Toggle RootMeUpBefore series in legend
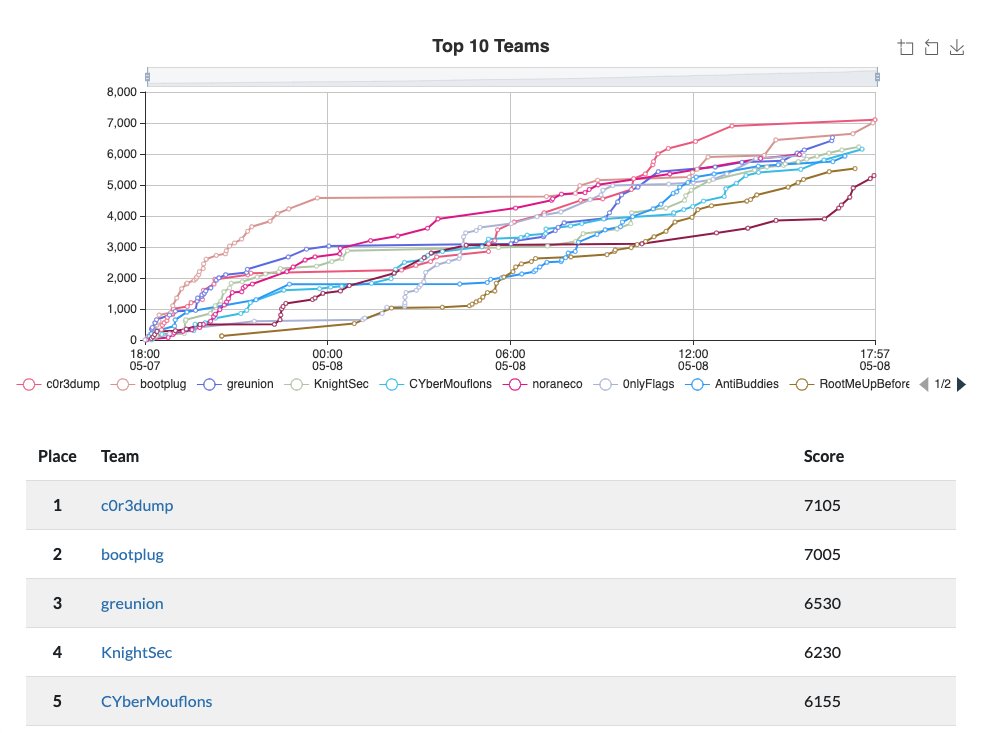Screen dimensions: 982x733 (849, 384)
